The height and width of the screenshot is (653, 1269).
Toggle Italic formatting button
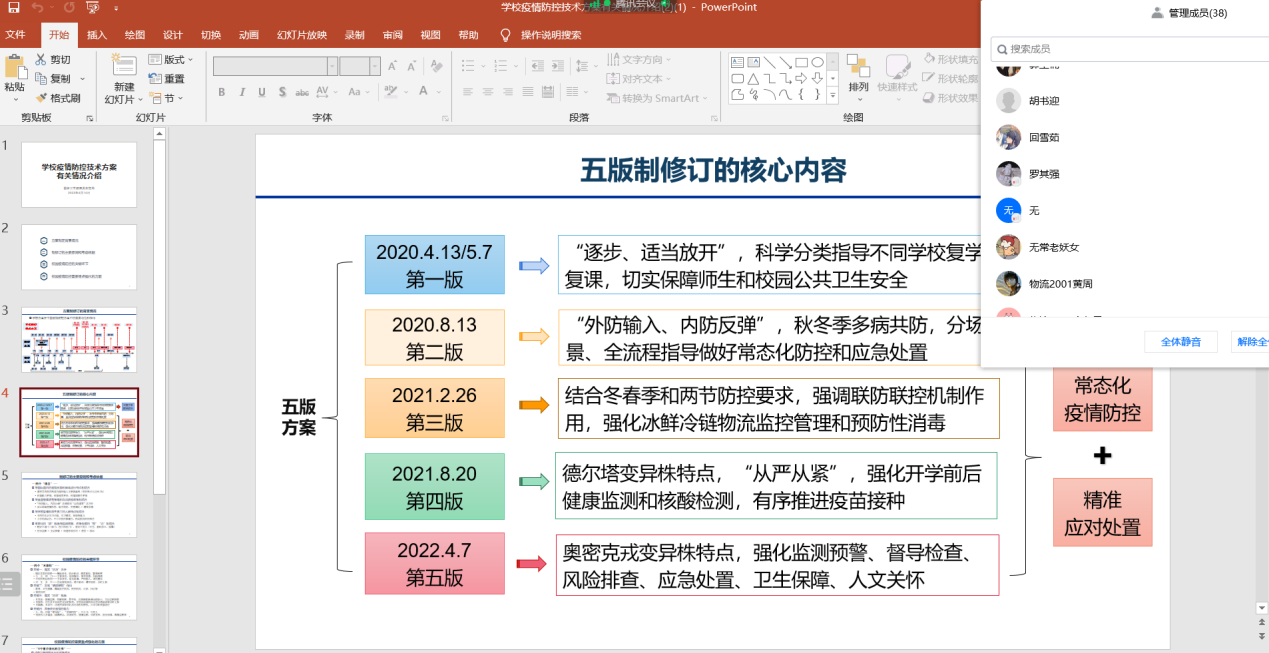coord(242,93)
